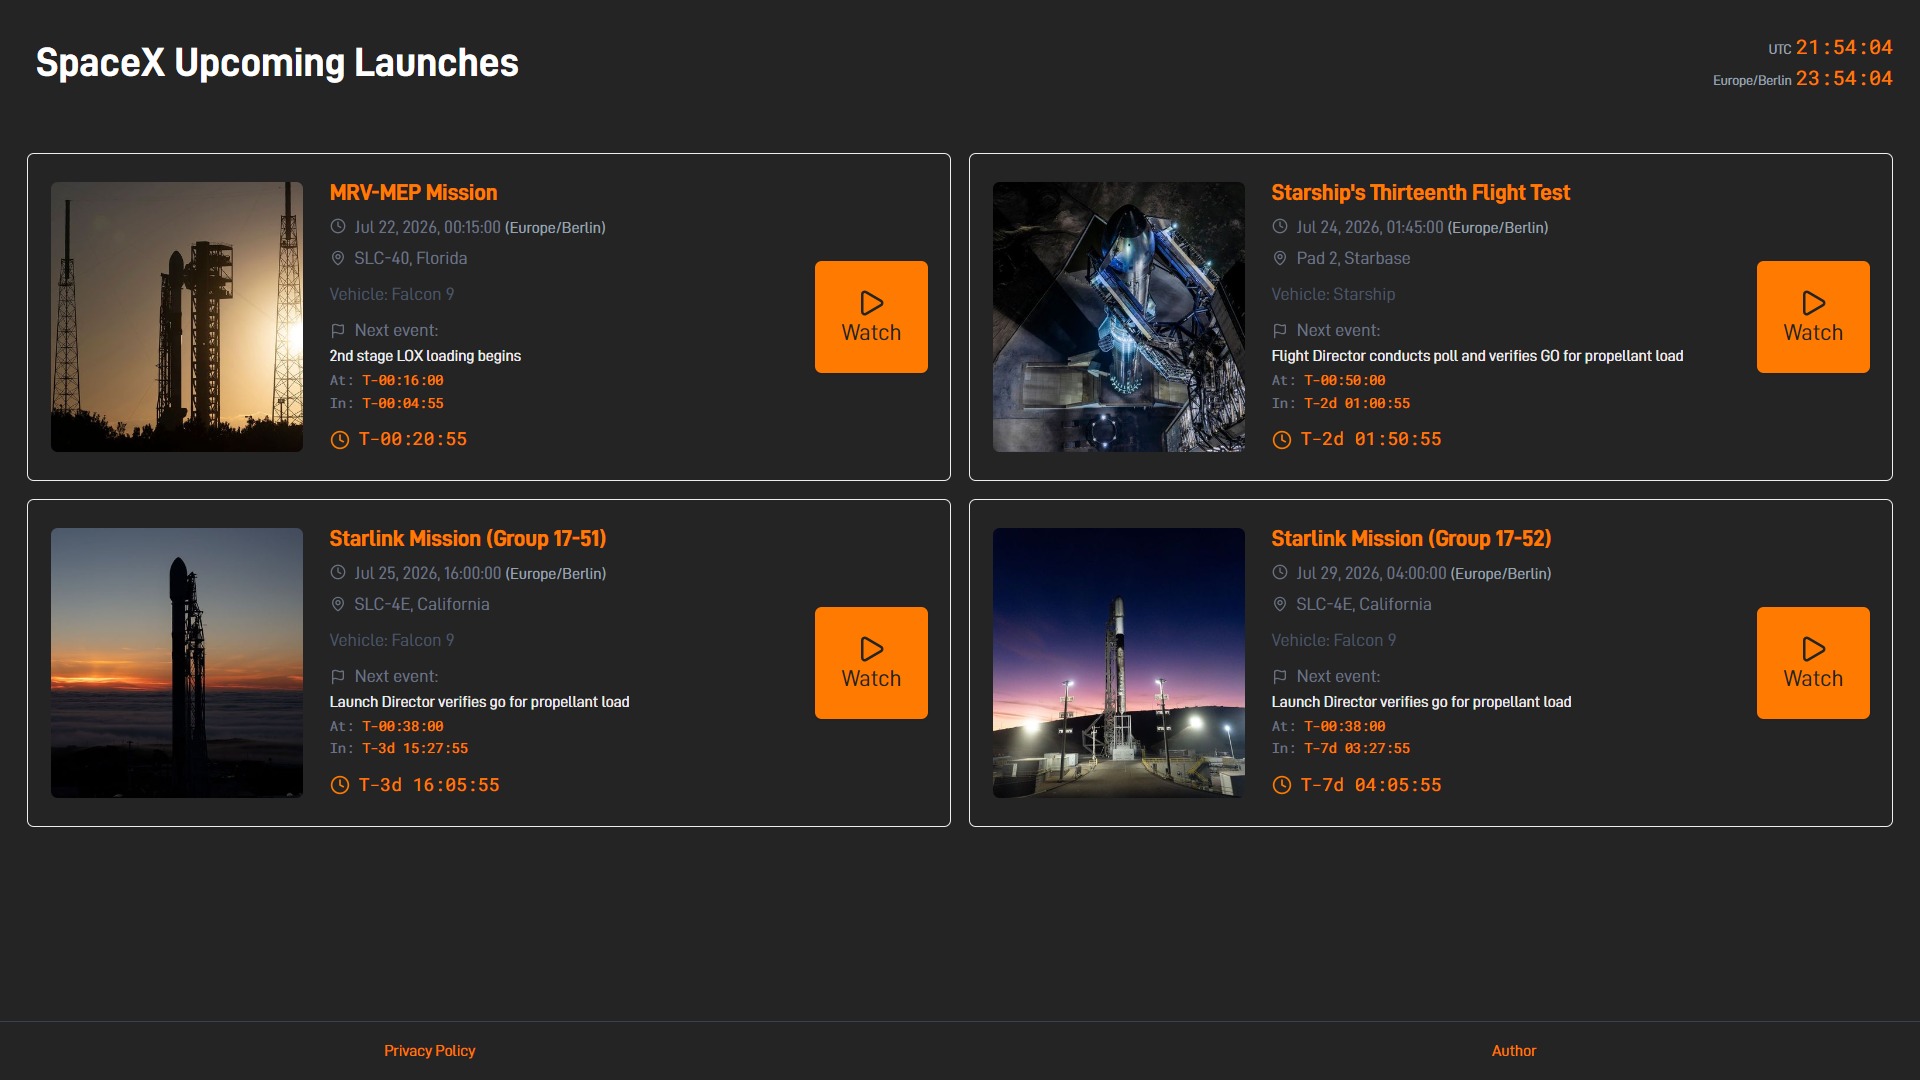1920x1080 pixels.
Task: Click the Group 17-51 sunset rocket thumbnail
Action: point(177,663)
